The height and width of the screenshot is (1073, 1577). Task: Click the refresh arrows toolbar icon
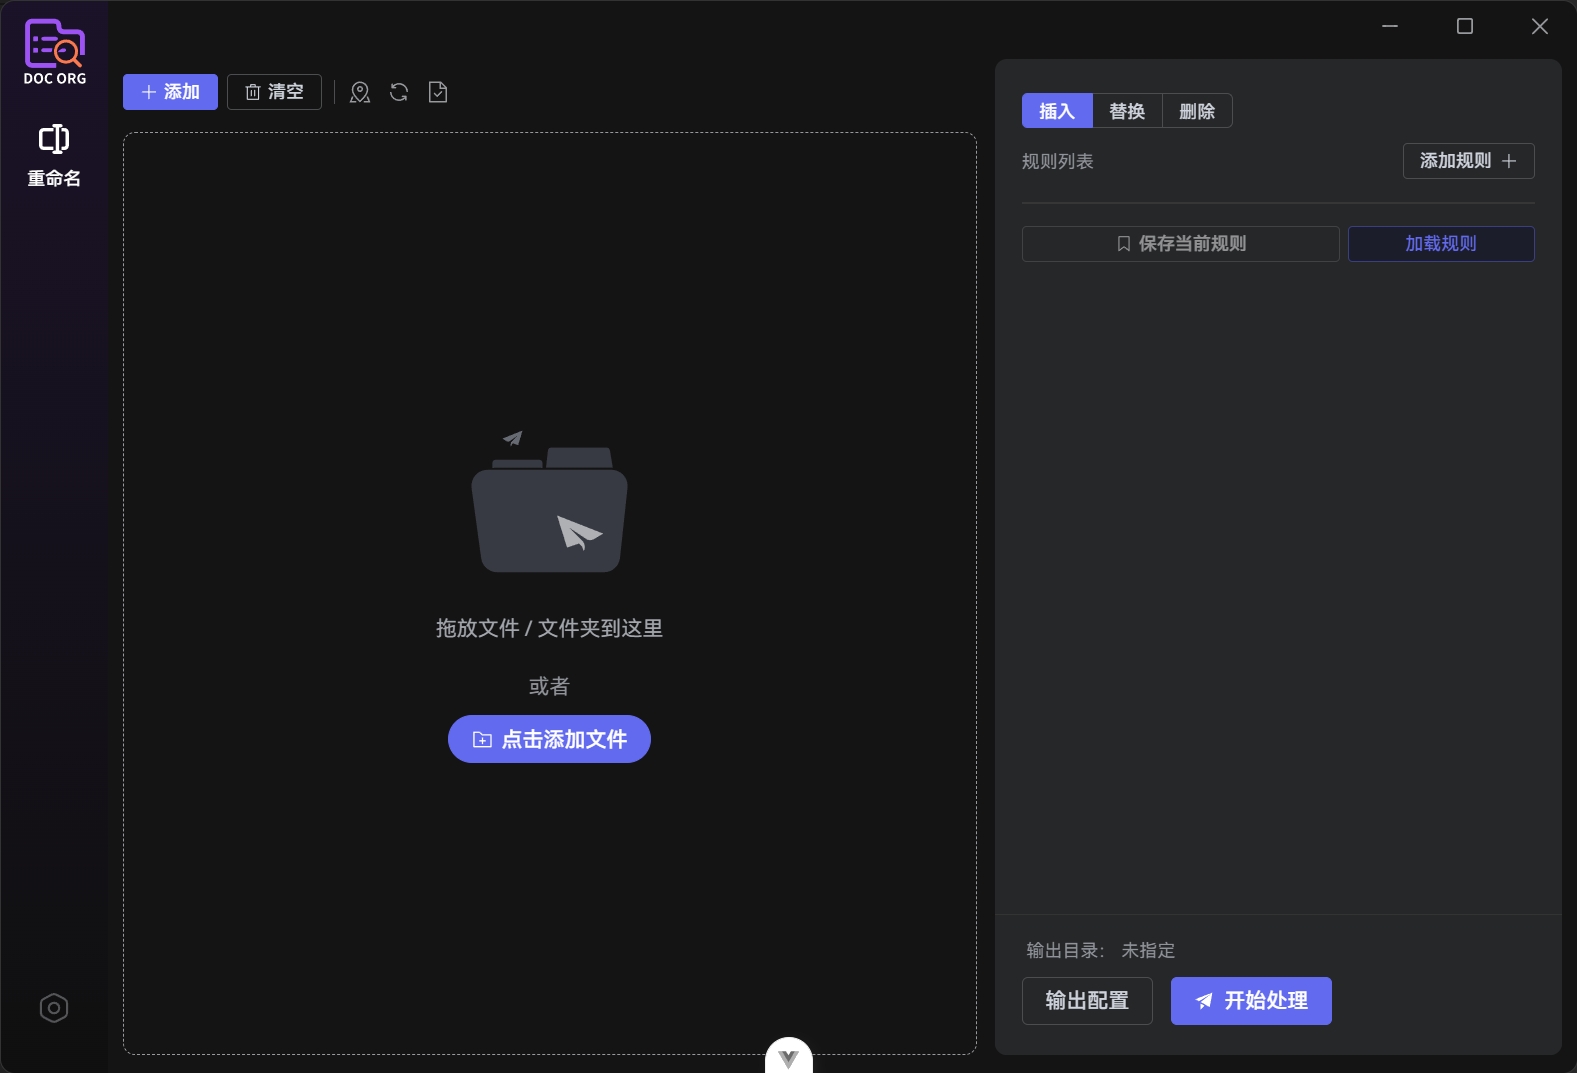pos(399,93)
